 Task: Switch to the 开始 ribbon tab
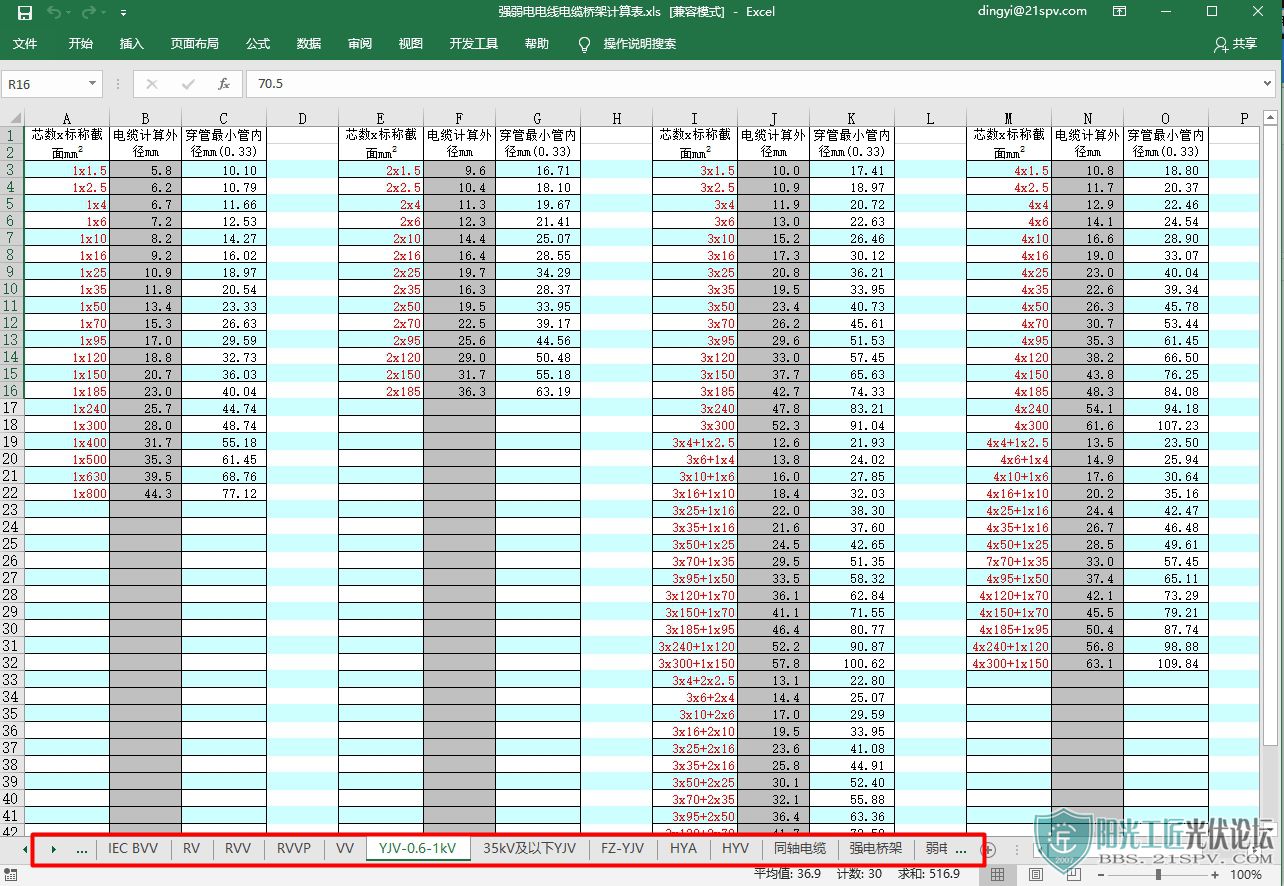click(81, 44)
